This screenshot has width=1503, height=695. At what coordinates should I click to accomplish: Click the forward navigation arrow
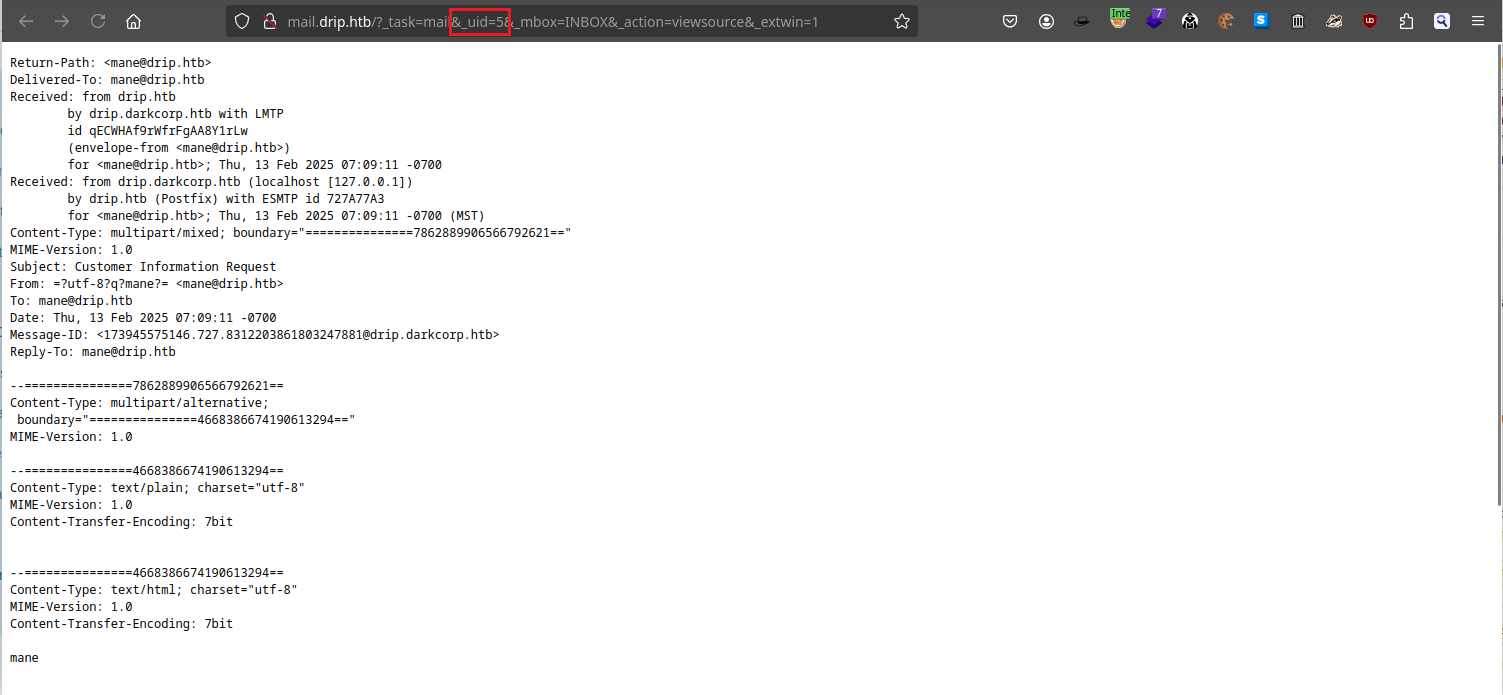pos(62,21)
